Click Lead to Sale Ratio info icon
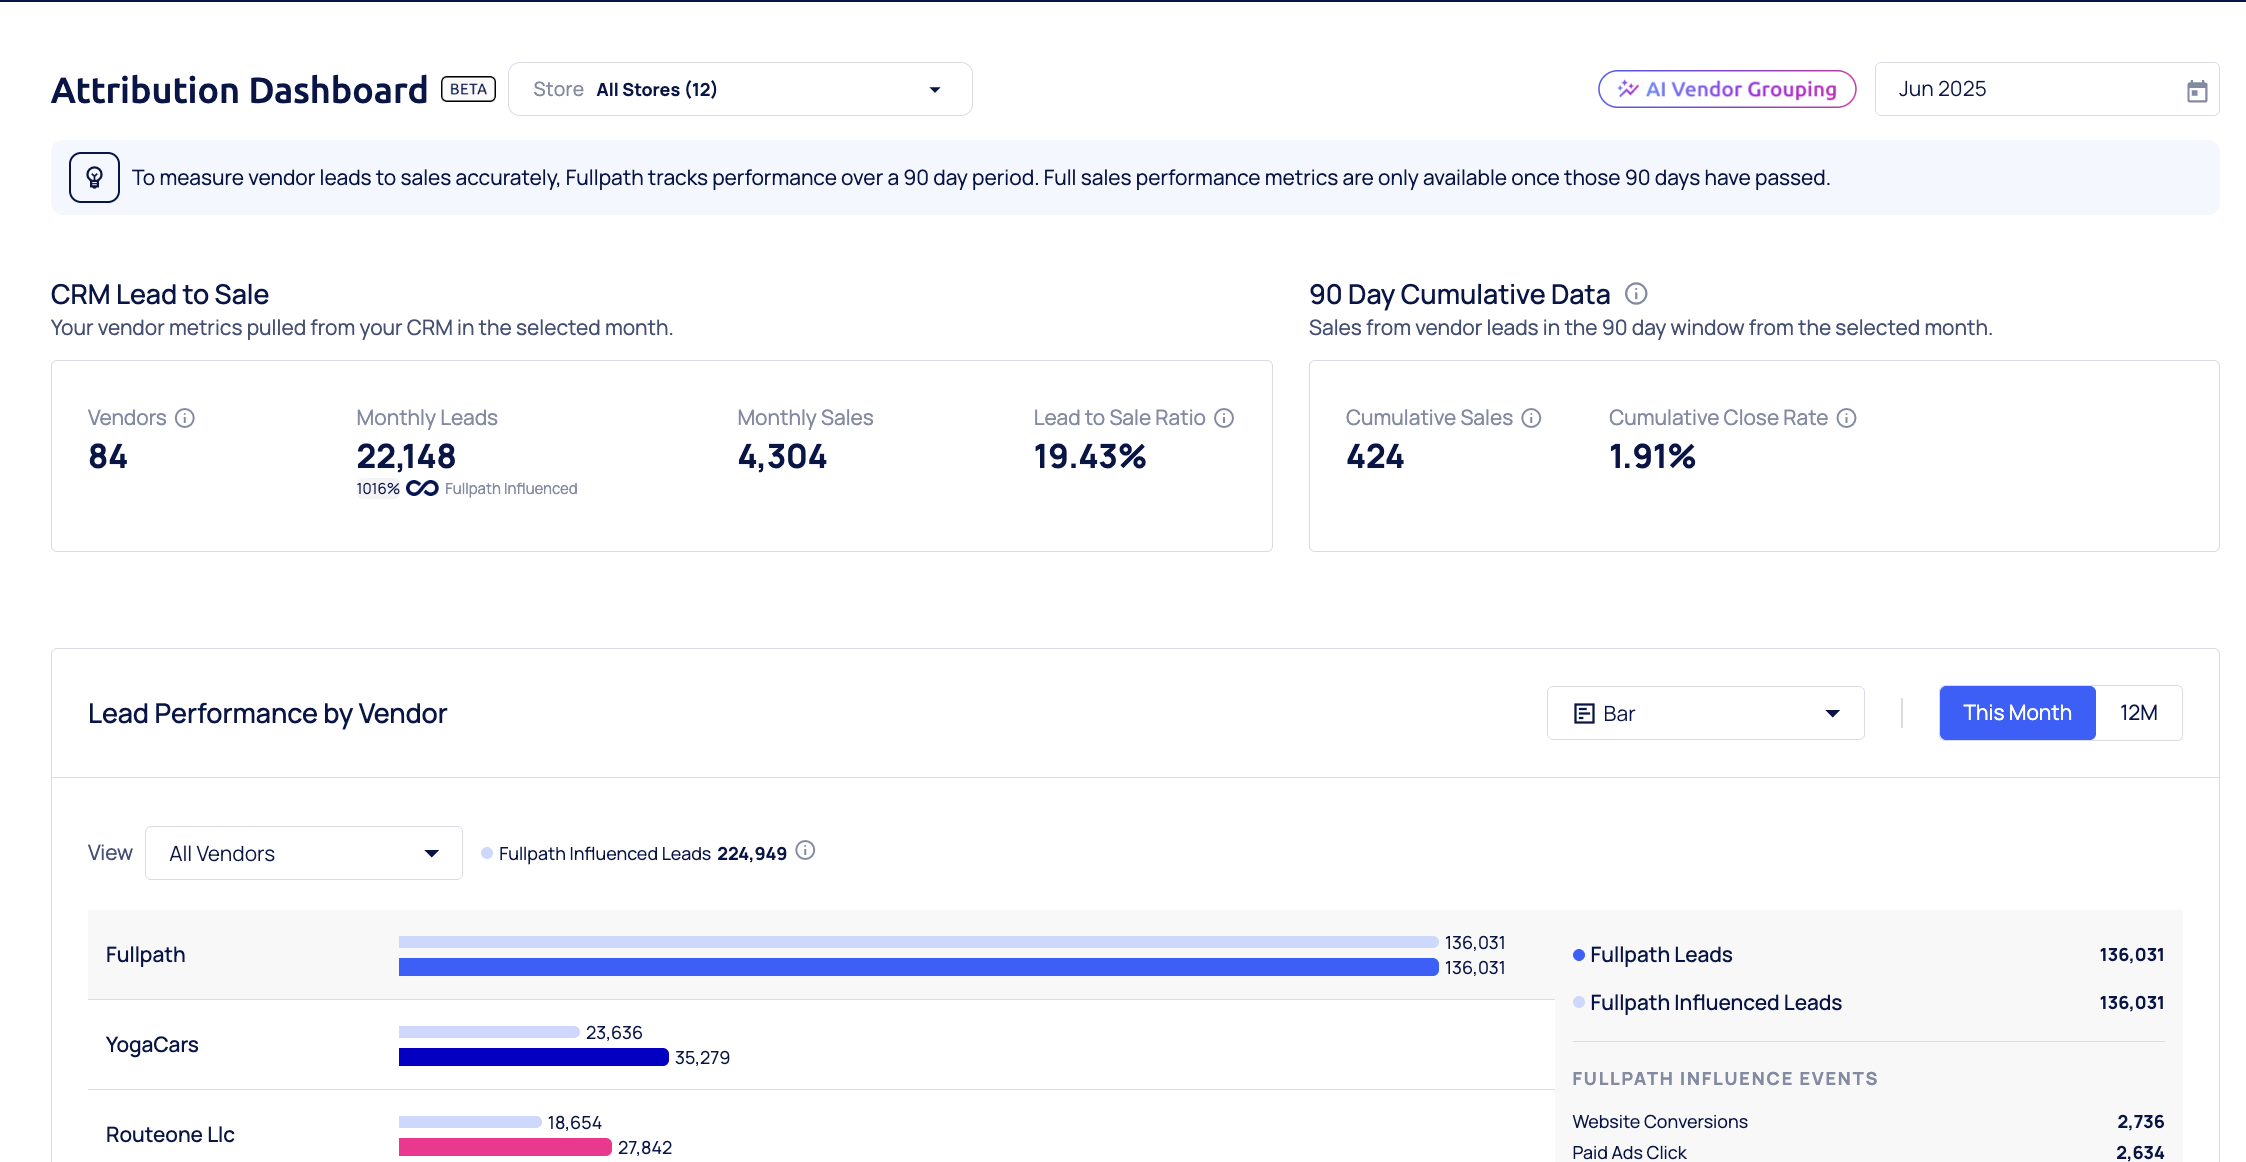 pyautogui.click(x=1224, y=418)
